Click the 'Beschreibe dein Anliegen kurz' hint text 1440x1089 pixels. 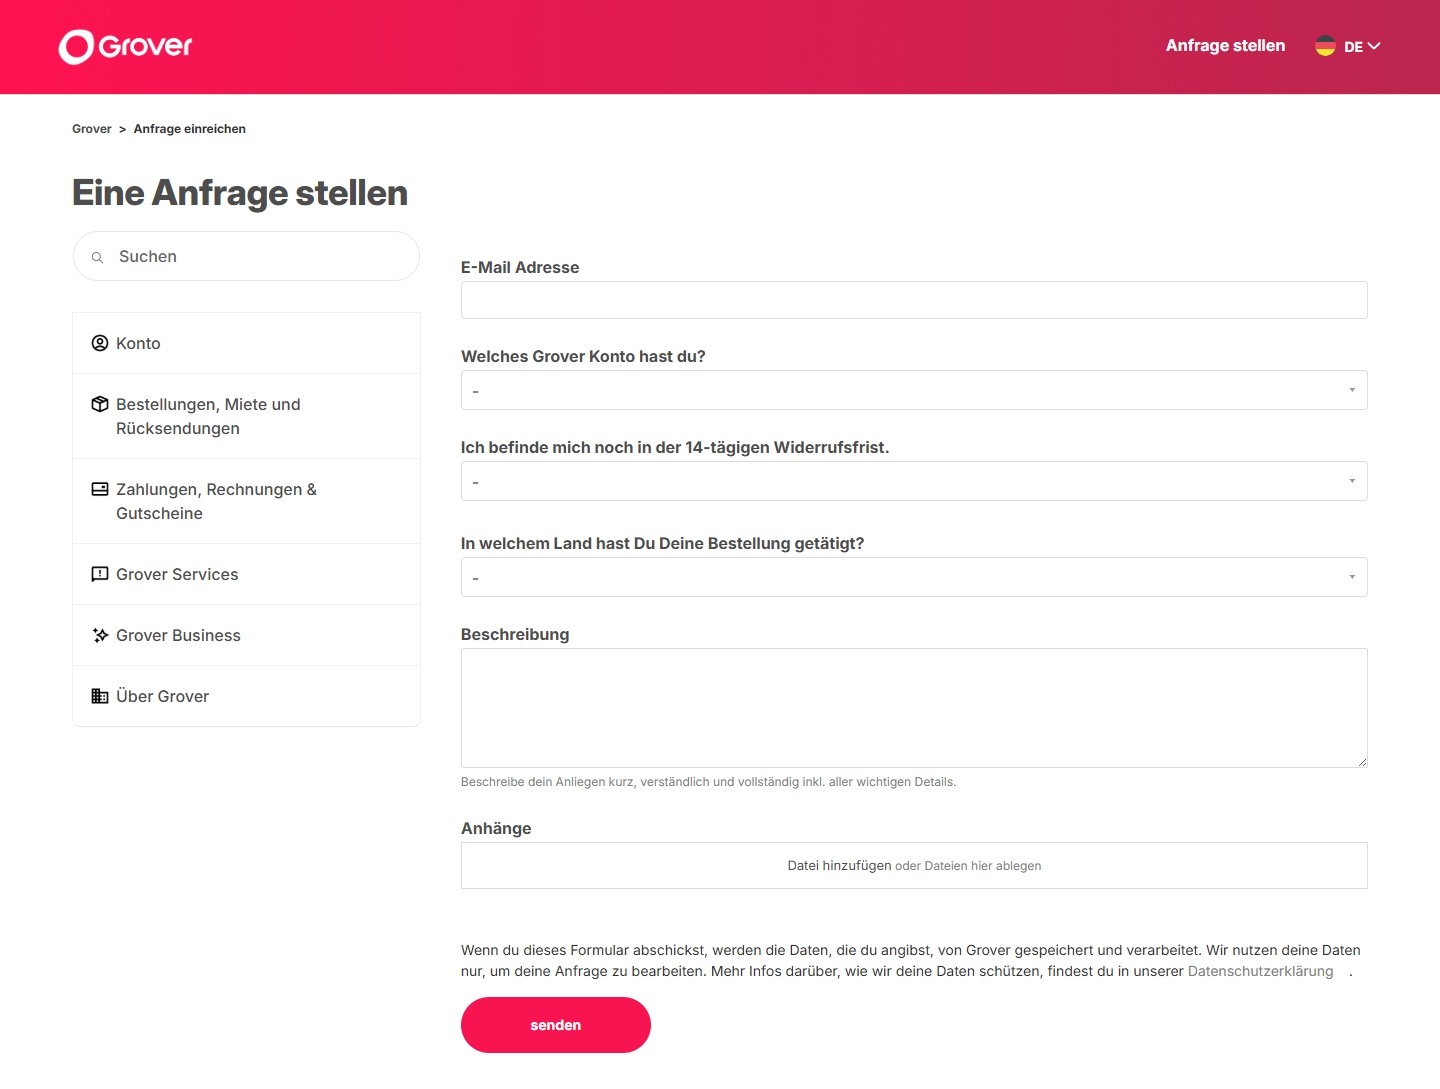click(708, 782)
